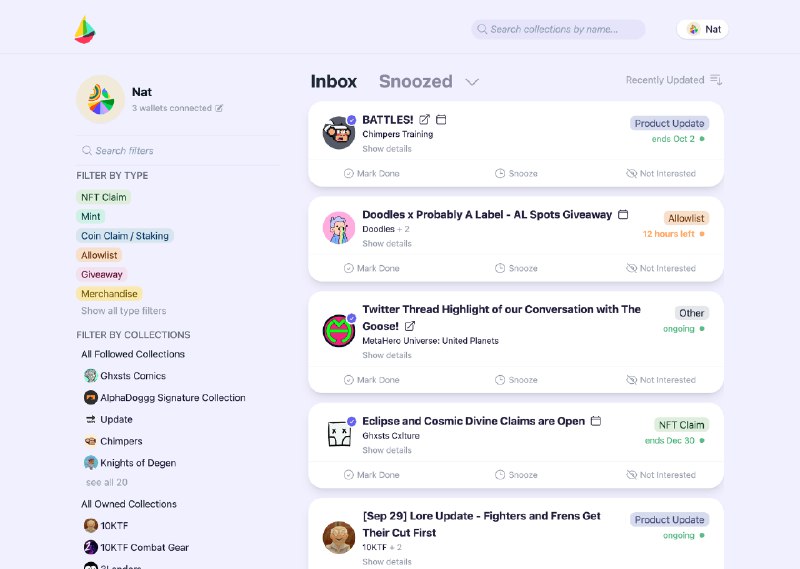
Task: Click the MetaHero Universe avatar
Action: [x=339, y=331]
